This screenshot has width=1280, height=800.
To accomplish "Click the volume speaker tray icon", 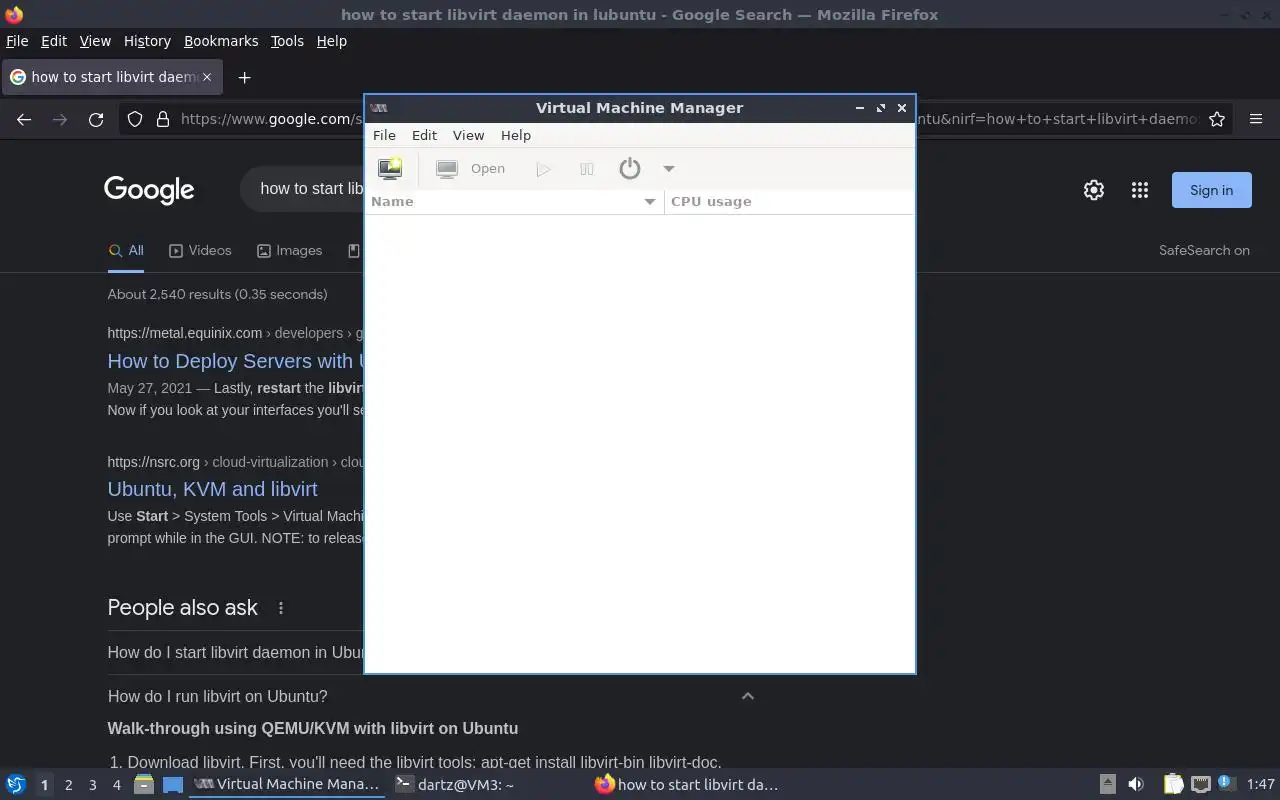I will click(x=1136, y=785).
